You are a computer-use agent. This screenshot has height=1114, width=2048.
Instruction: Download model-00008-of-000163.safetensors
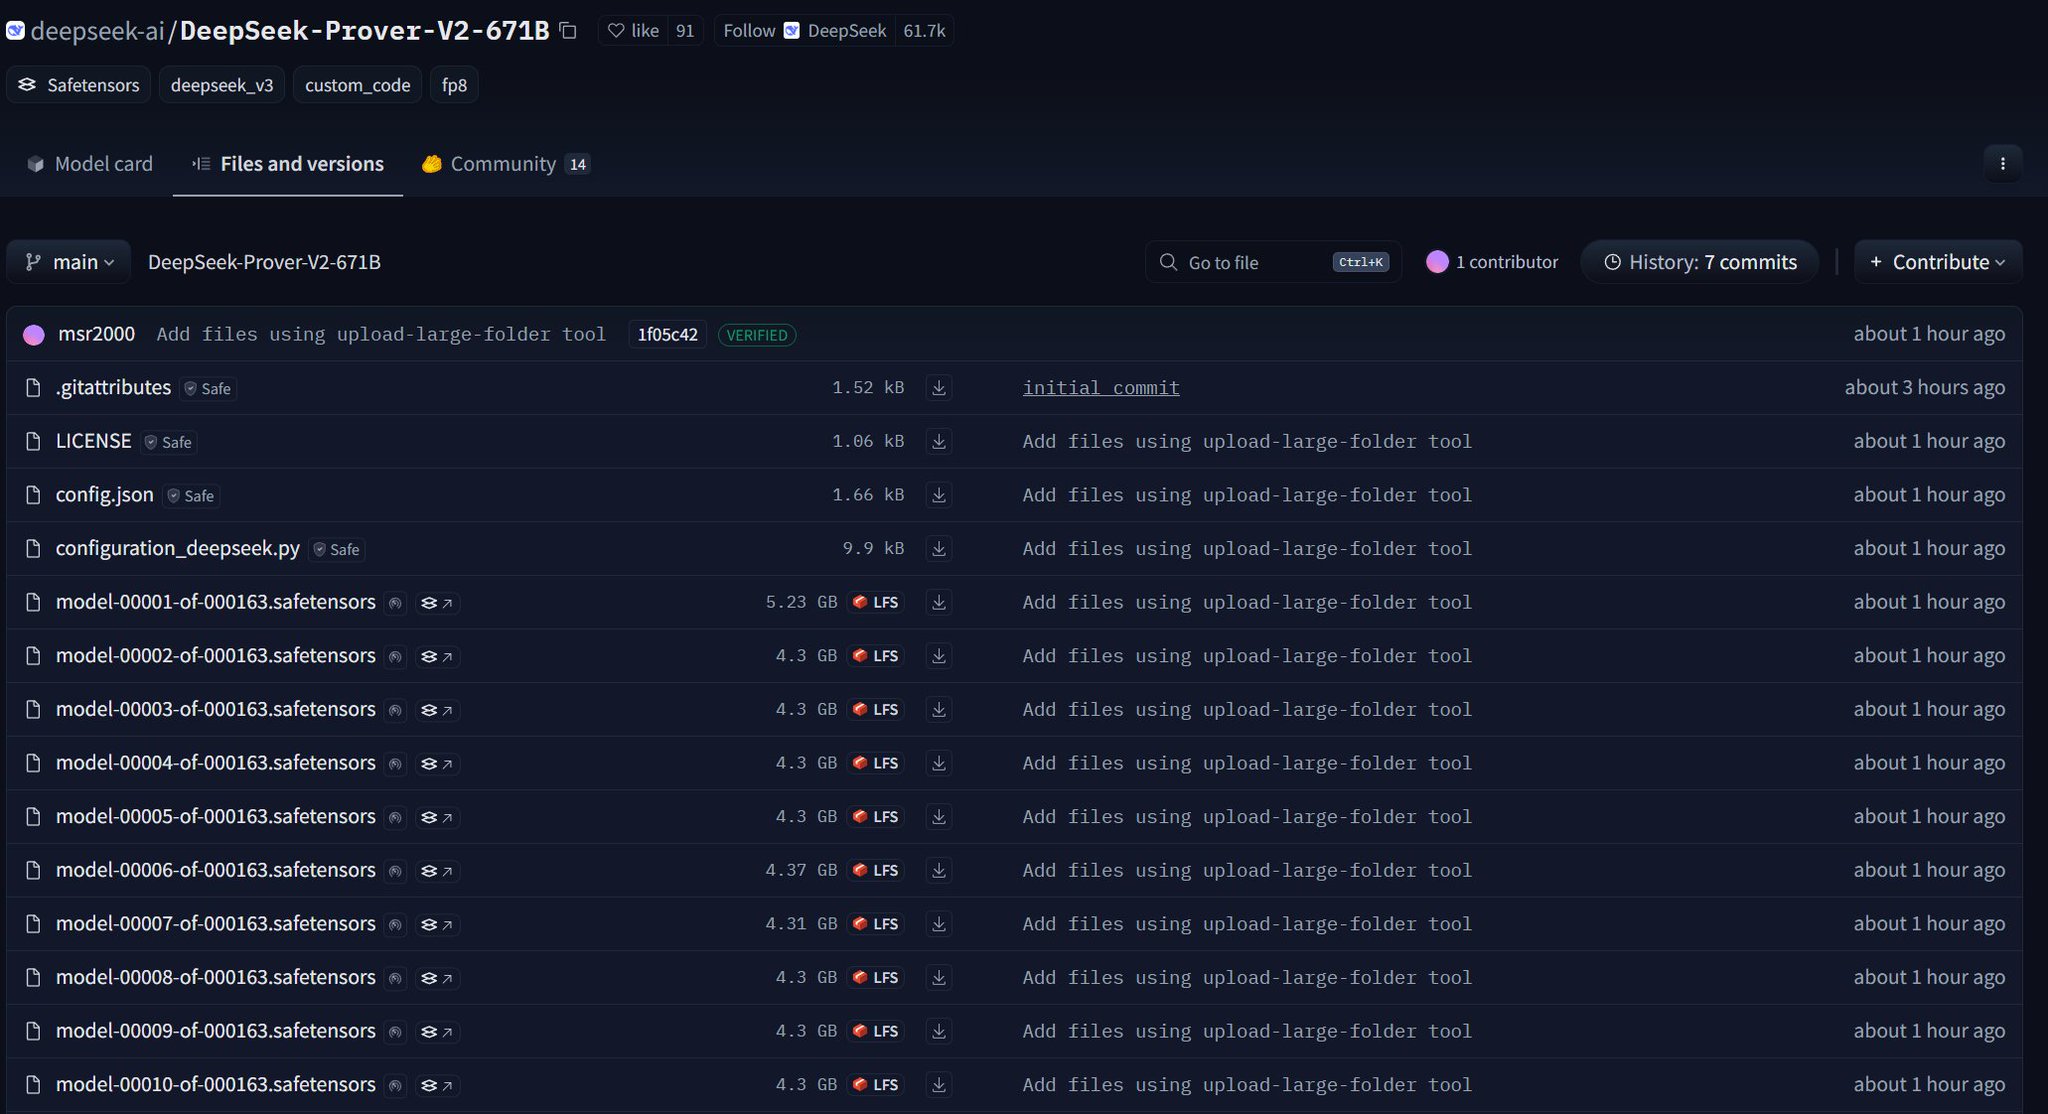click(939, 977)
